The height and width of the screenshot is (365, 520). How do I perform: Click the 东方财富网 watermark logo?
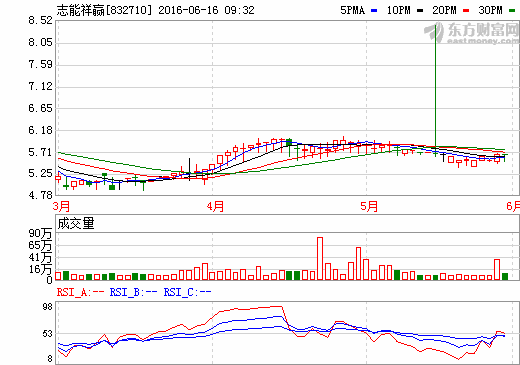click(x=472, y=33)
